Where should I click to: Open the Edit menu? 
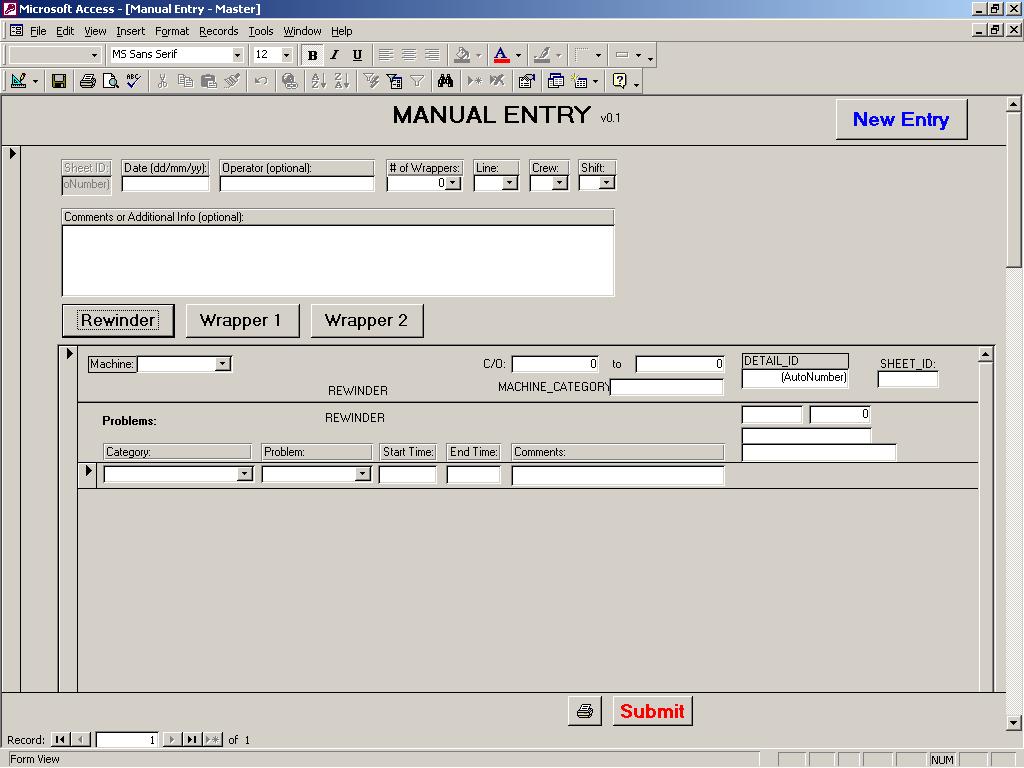pyautogui.click(x=65, y=31)
